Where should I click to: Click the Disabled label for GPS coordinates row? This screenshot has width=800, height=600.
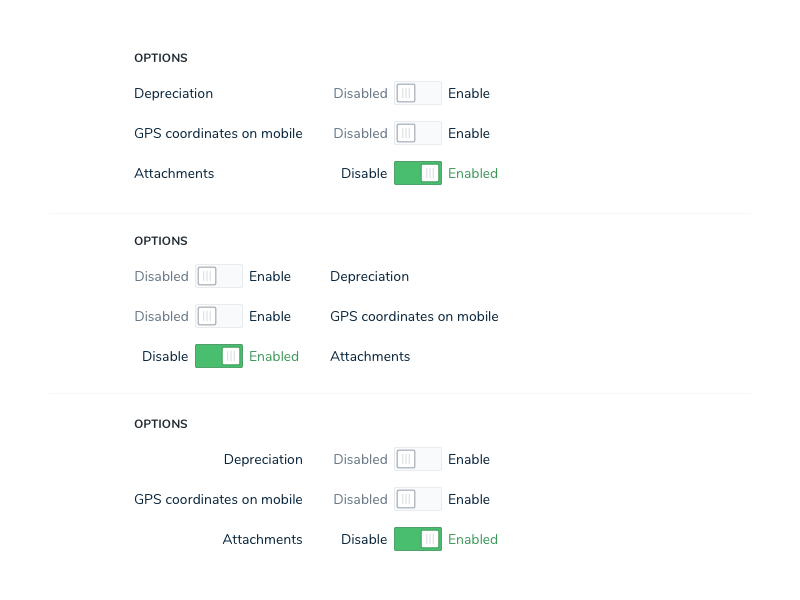(360, 133)
